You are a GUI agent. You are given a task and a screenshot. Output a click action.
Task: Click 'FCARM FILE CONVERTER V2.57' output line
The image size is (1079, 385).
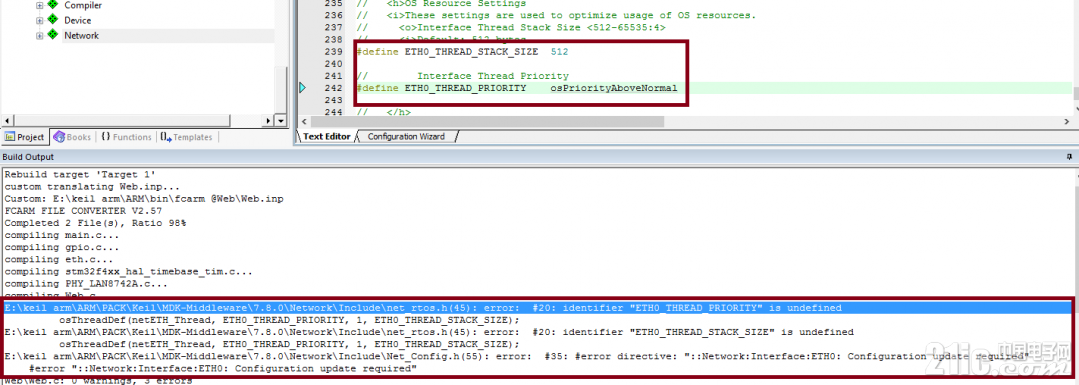click(x=83, y=211)
